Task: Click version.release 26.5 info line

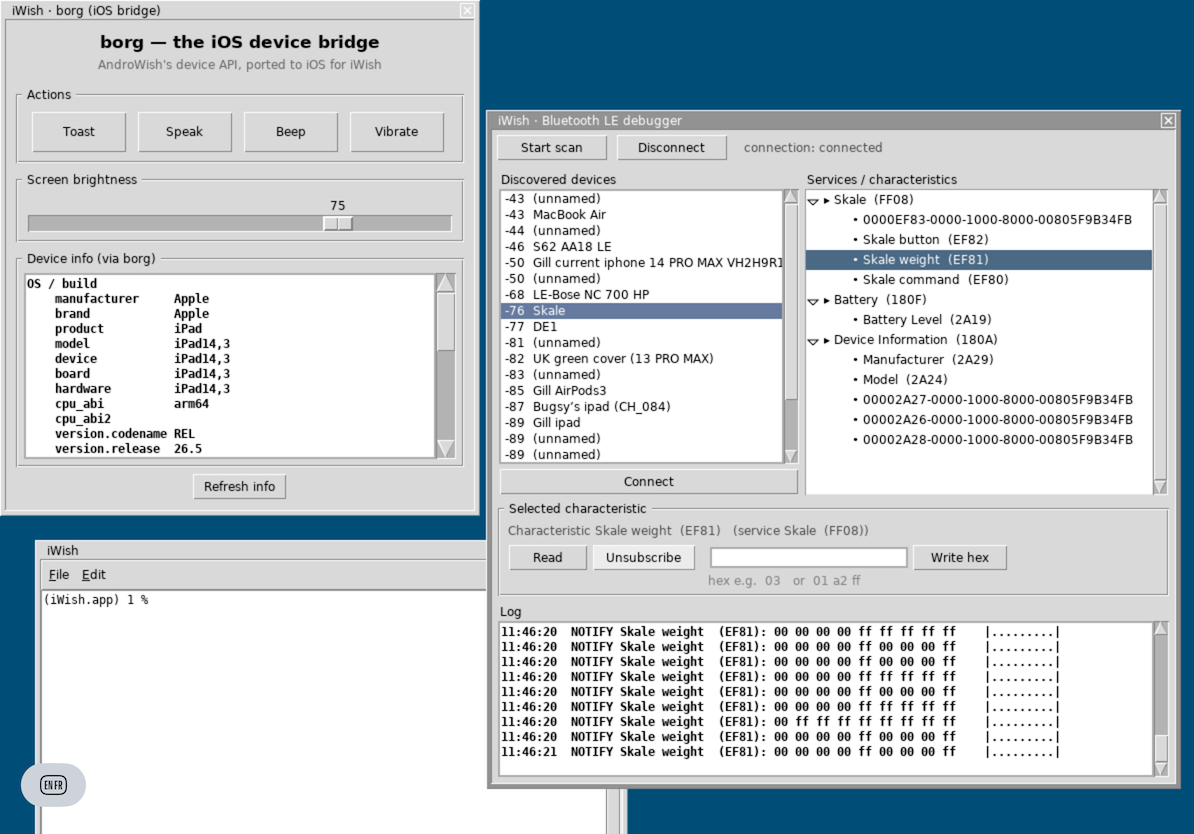Action: click(x=128, y=449)
